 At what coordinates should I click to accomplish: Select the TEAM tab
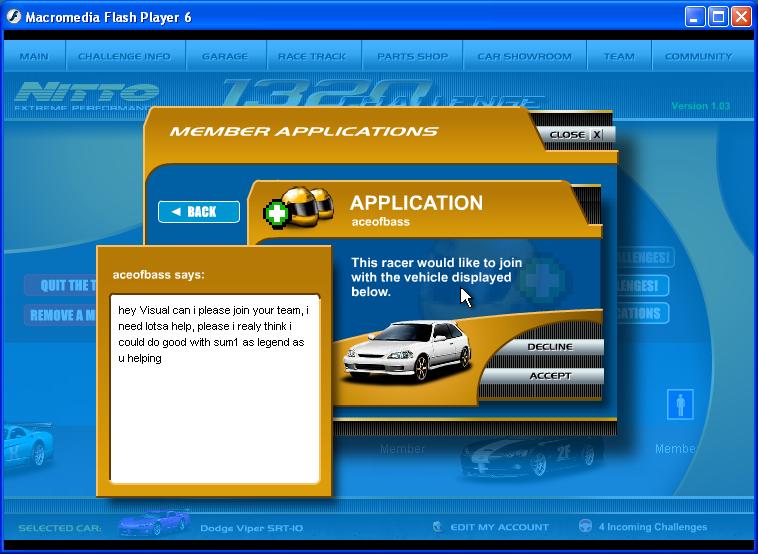[x=619, y=56]
